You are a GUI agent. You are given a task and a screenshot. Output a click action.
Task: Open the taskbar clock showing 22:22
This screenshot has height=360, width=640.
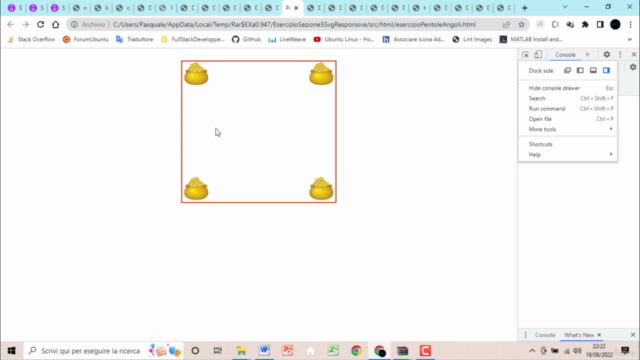pyautogui.click(x=599, y=351)
